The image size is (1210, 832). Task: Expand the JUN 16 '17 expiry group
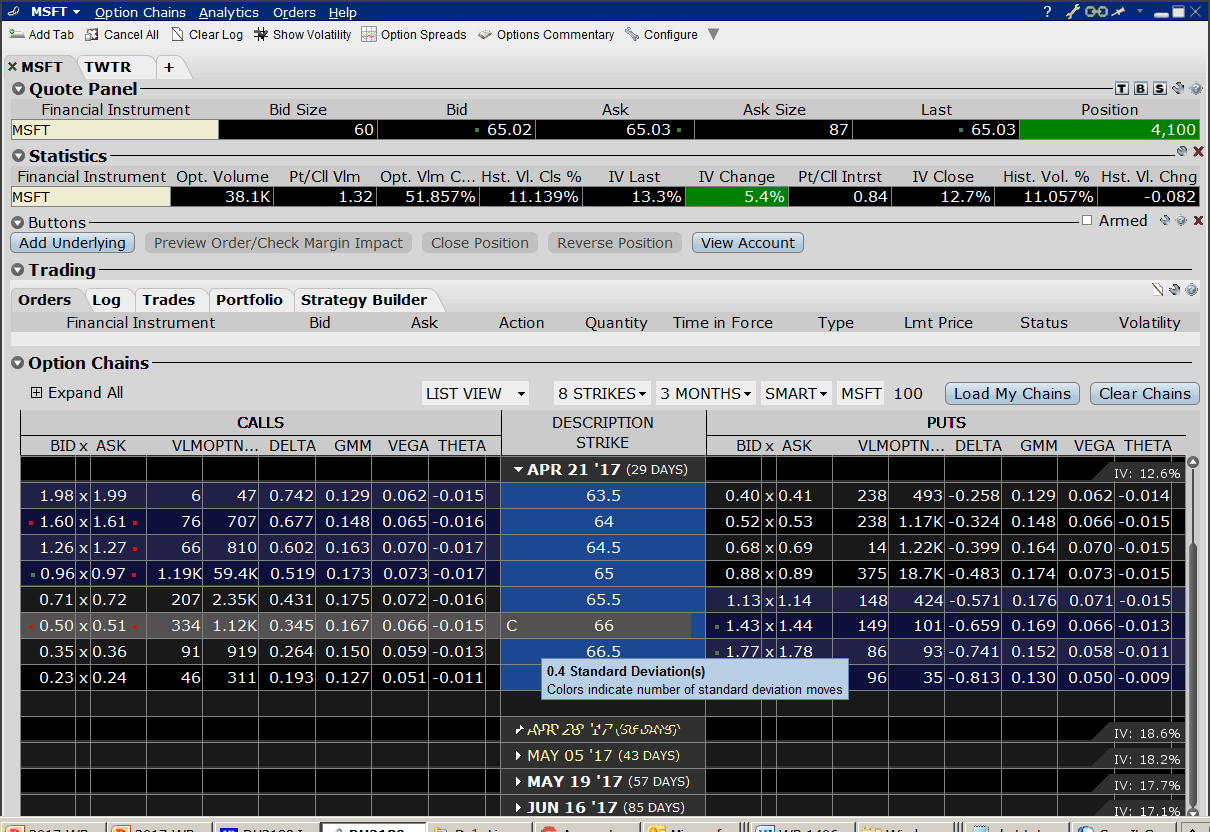(519, 808)
